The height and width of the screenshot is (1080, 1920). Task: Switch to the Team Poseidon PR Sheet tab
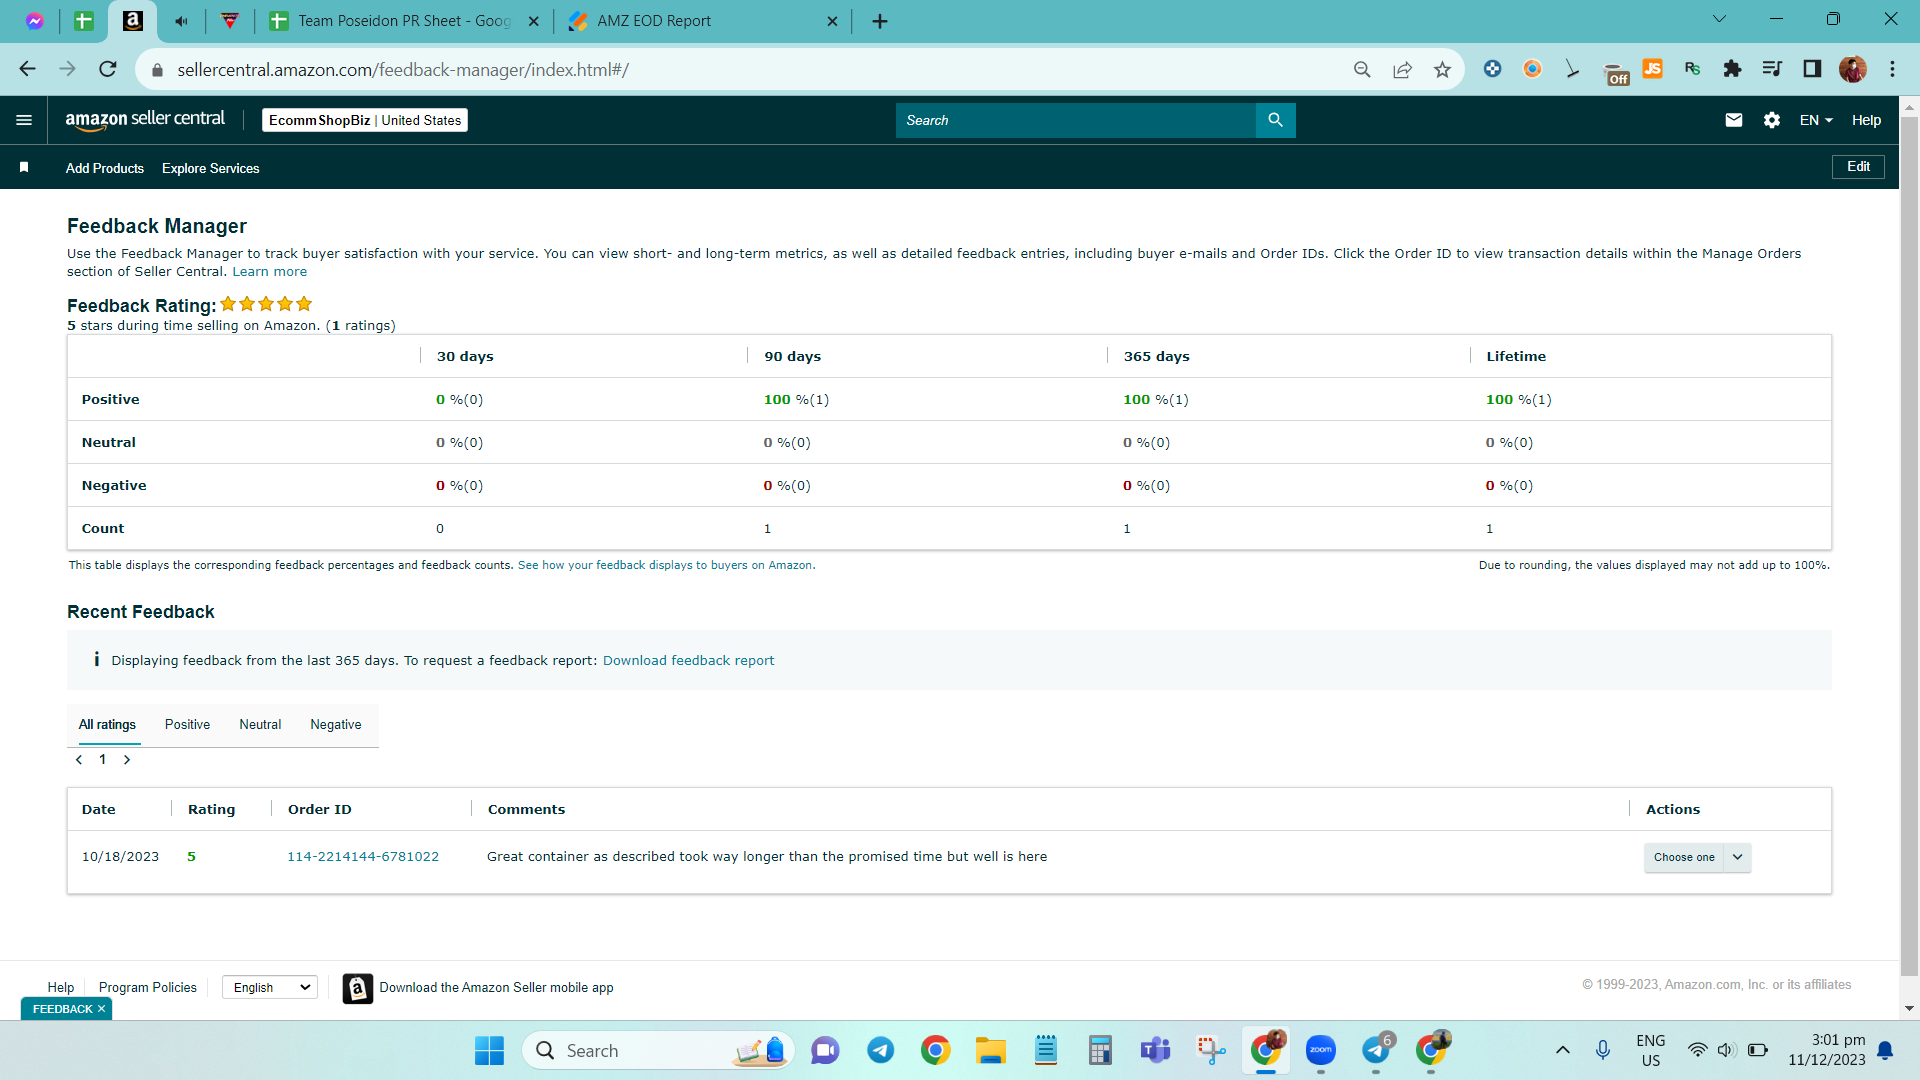pos(404,21)
